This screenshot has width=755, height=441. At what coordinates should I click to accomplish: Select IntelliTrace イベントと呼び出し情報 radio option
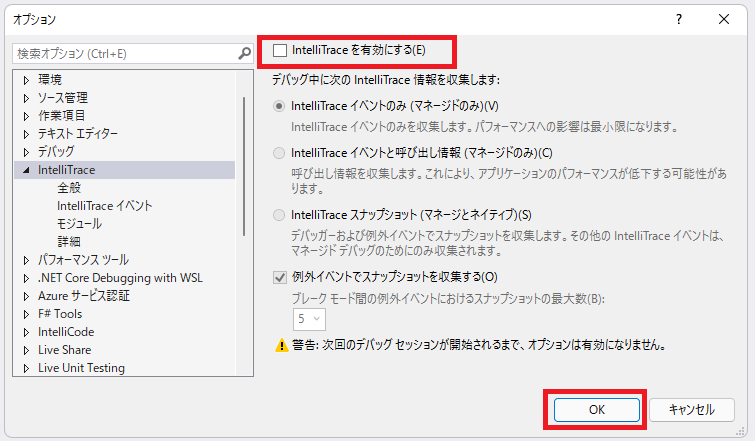[x=279, y=153]
